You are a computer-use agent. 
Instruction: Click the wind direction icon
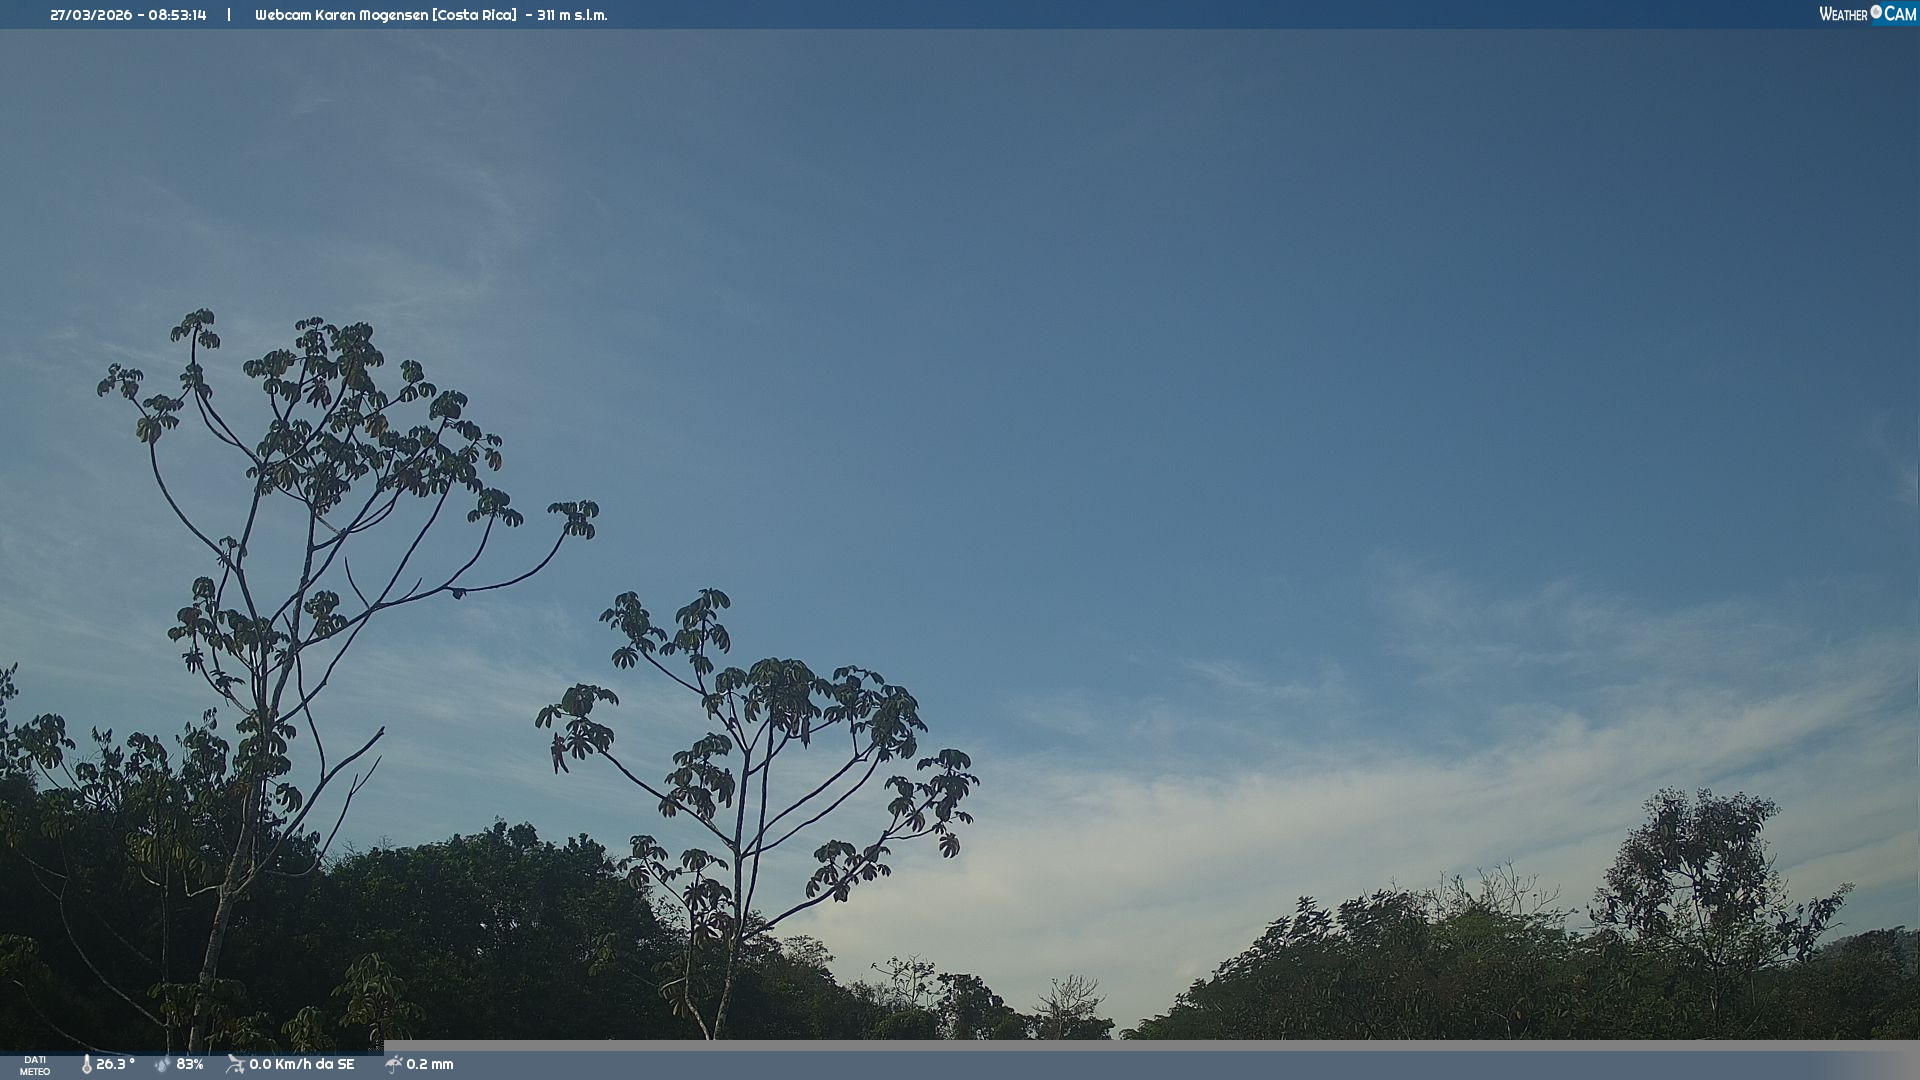[235, 1065]
